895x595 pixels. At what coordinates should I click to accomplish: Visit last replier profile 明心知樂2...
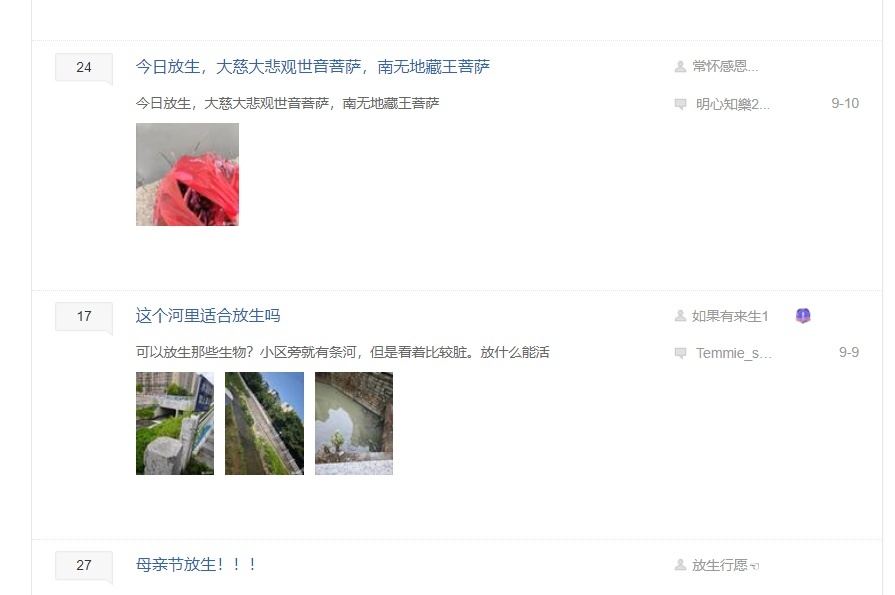[732, 104]
